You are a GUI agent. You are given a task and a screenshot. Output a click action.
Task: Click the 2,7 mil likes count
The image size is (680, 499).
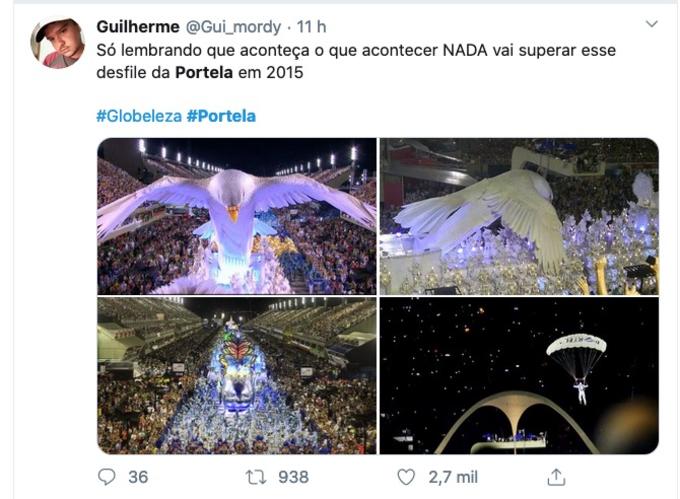[453, 477]
